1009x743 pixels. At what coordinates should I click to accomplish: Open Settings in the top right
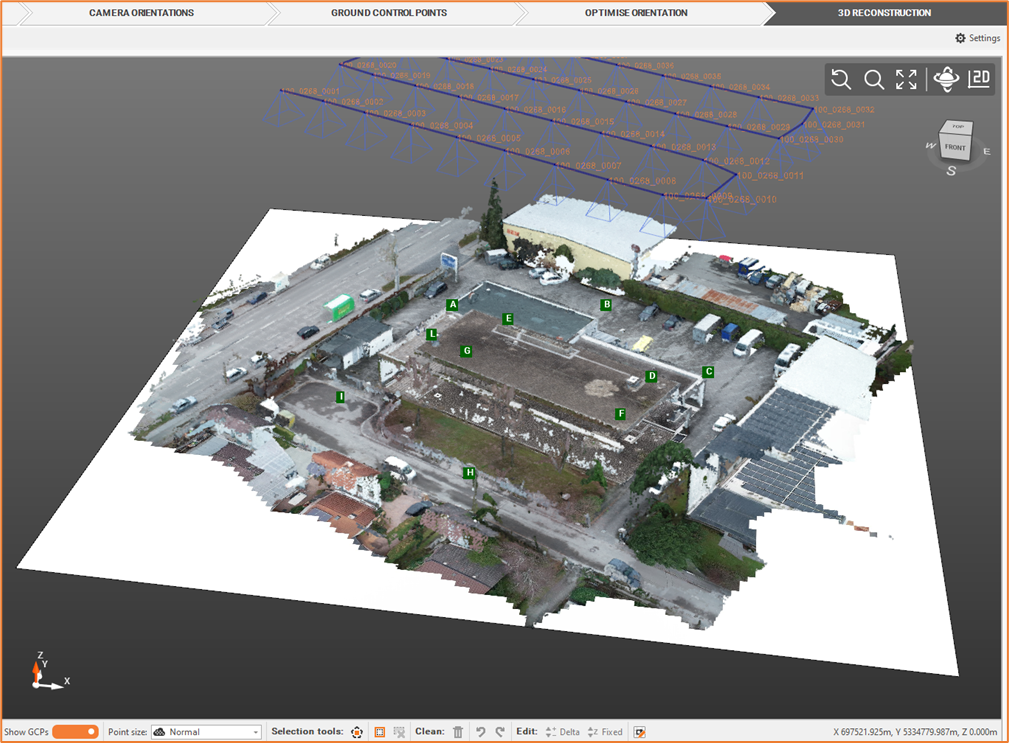(977, 38)
